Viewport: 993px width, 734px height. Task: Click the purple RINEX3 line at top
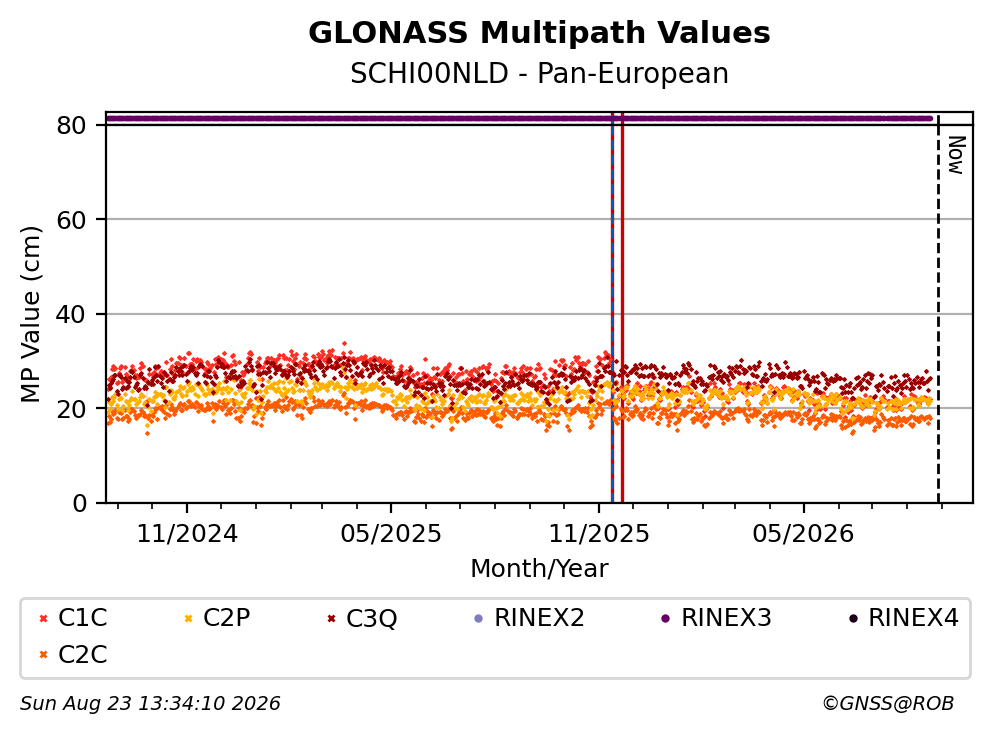(x=519, y=118)
